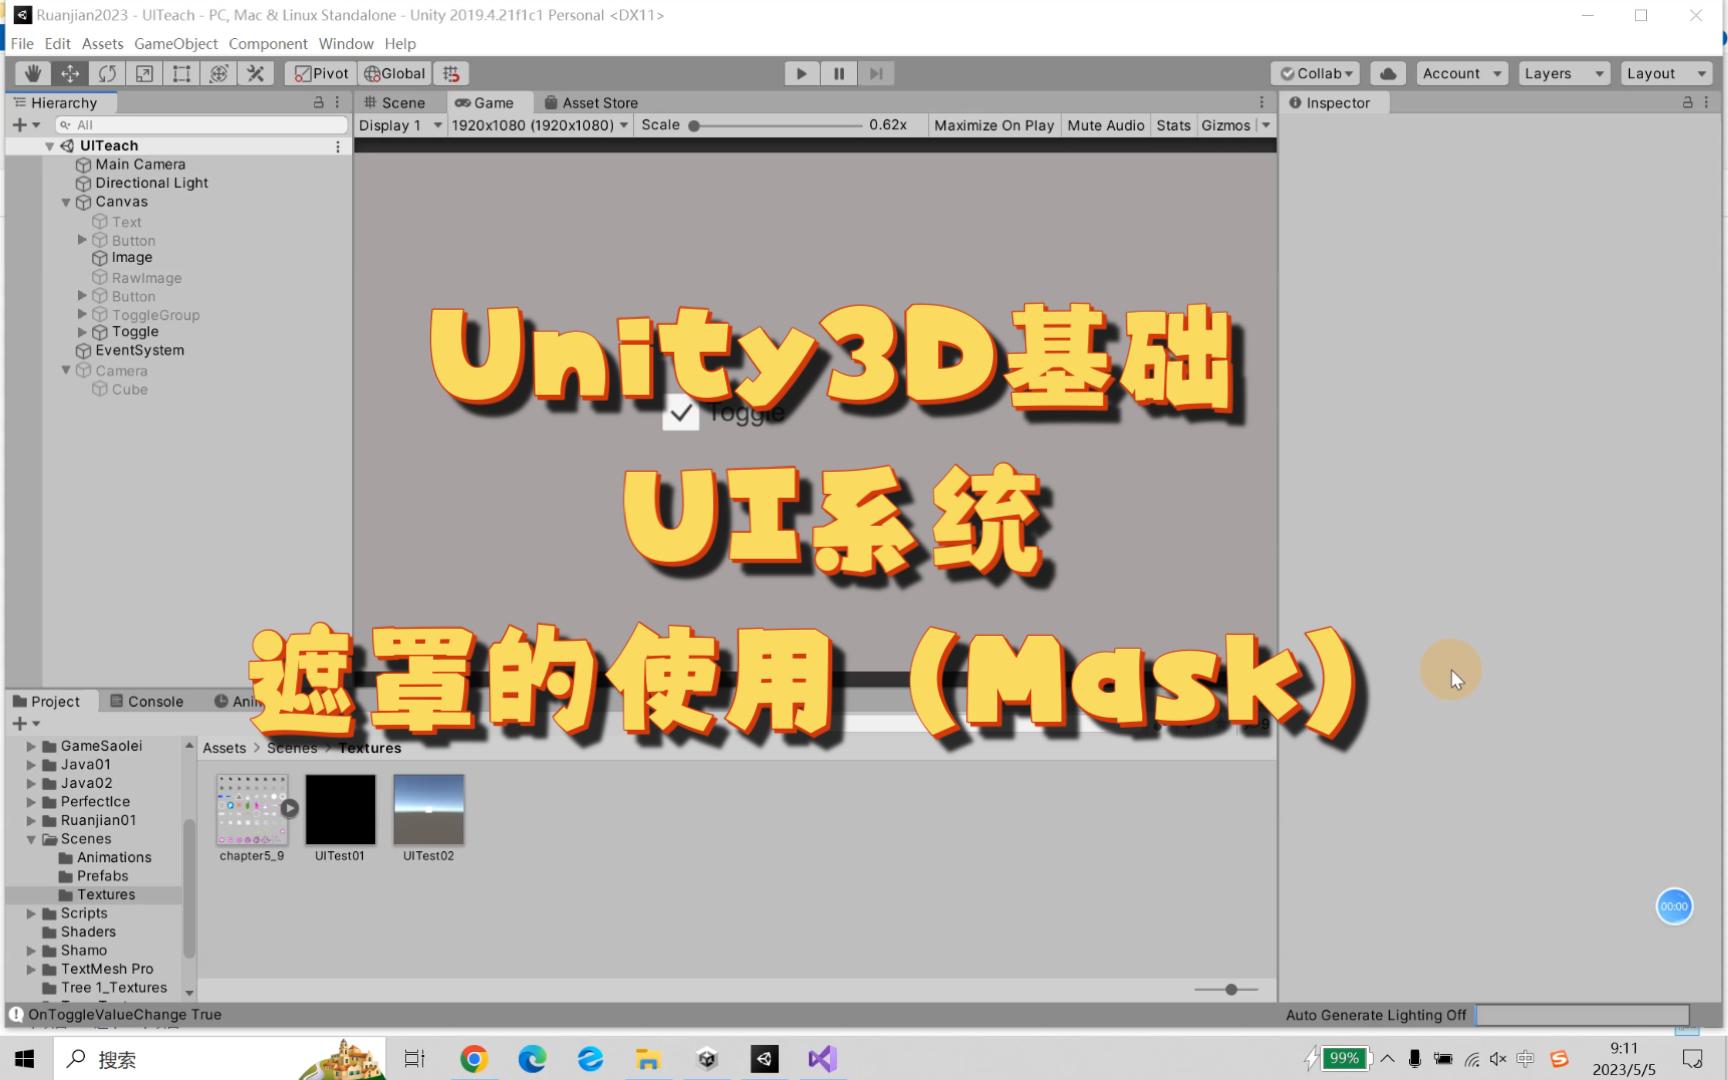
Task: Open Game view options menu
Action: [1262, 102]
